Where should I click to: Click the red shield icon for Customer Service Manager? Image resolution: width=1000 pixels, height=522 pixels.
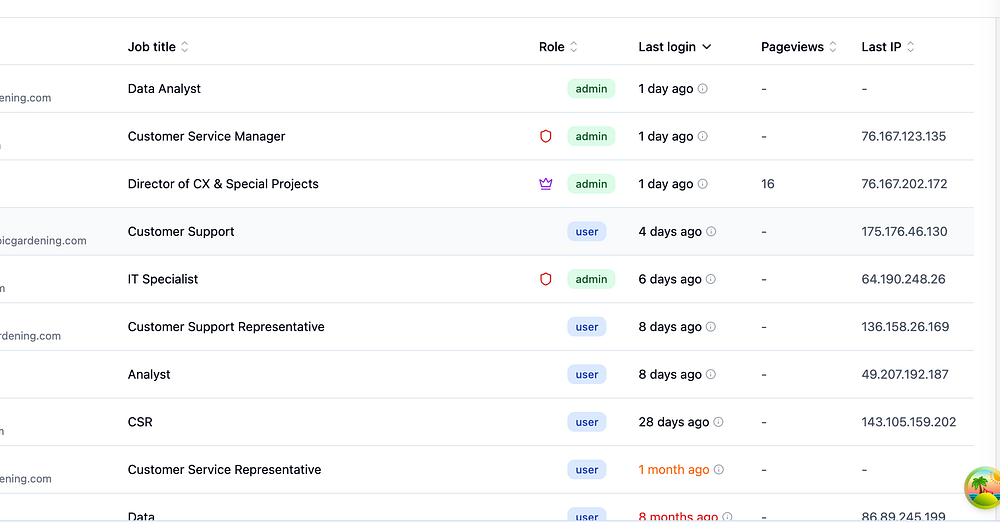click(546, 136)
